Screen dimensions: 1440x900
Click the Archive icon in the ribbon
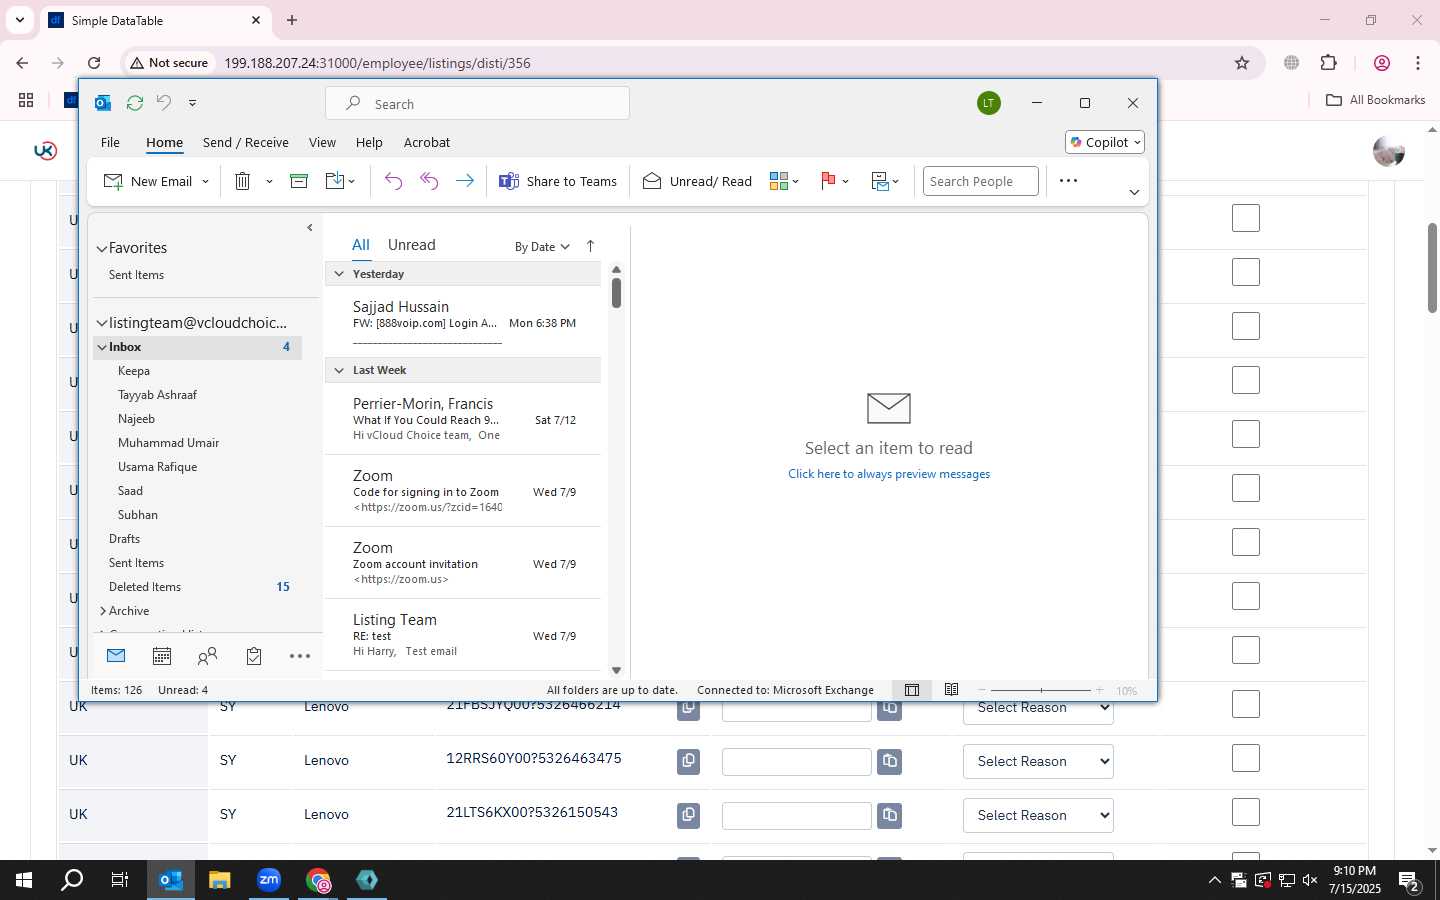click(x=298, y=181)
